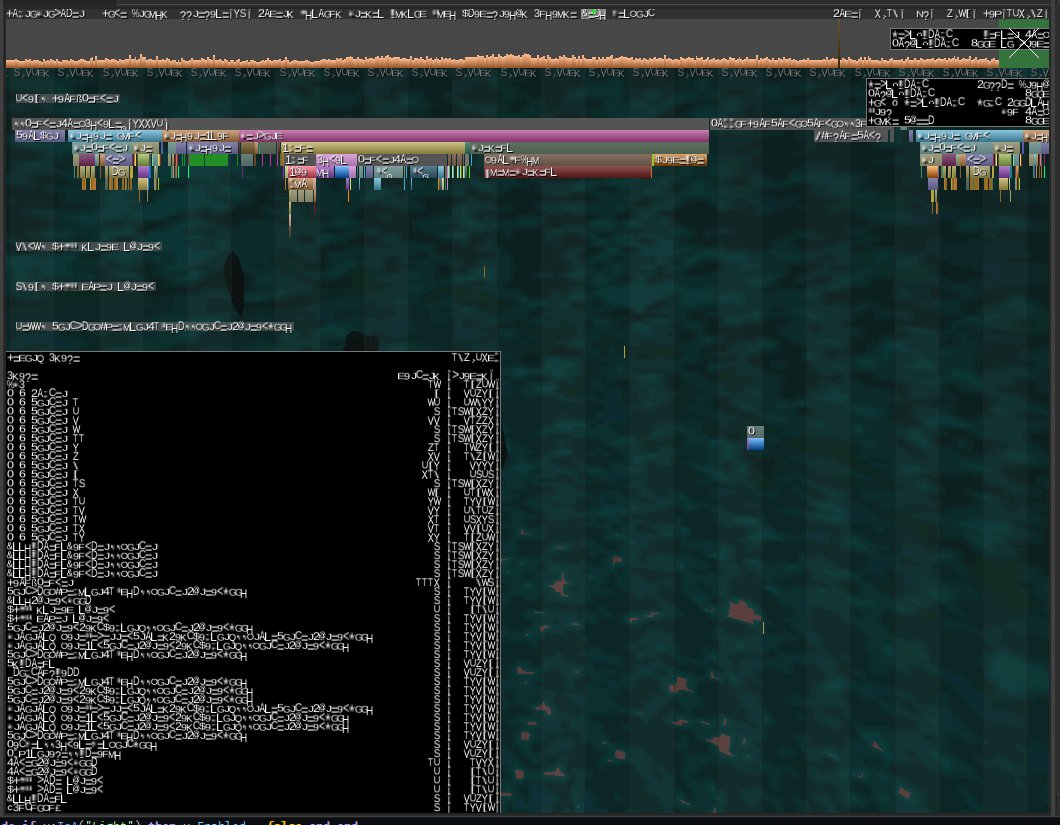Open the last menu item right of the highlighted one
Screen dimensions: 1060x825
[633, 14]
